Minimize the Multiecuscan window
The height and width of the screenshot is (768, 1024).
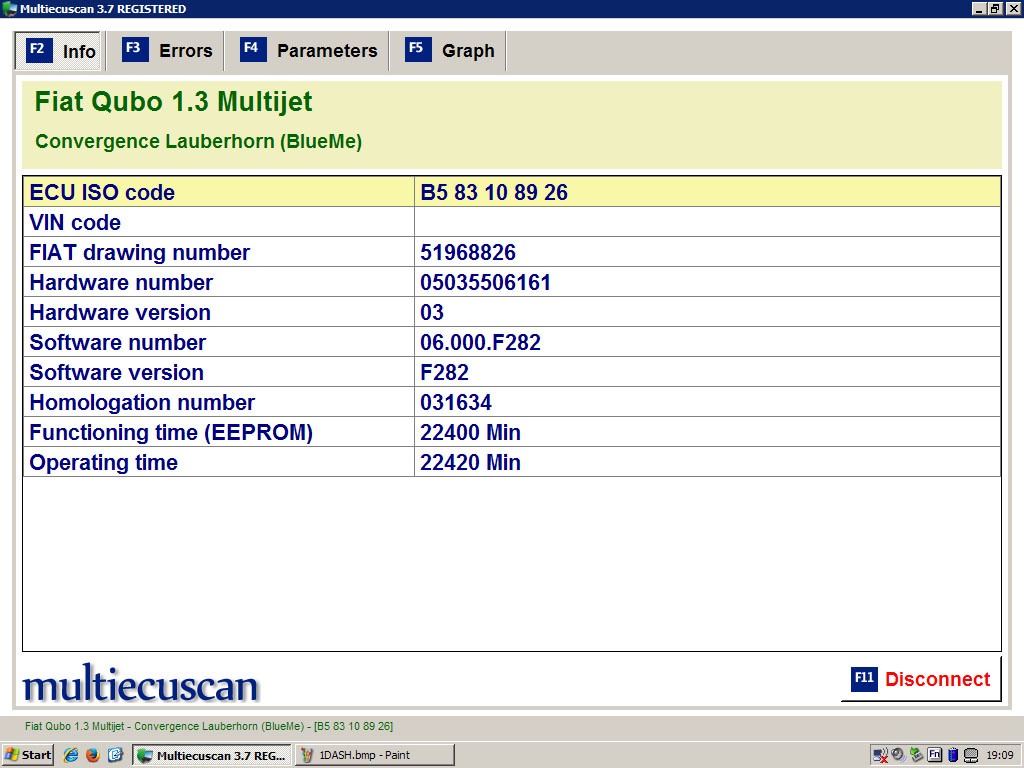[978, 8]
